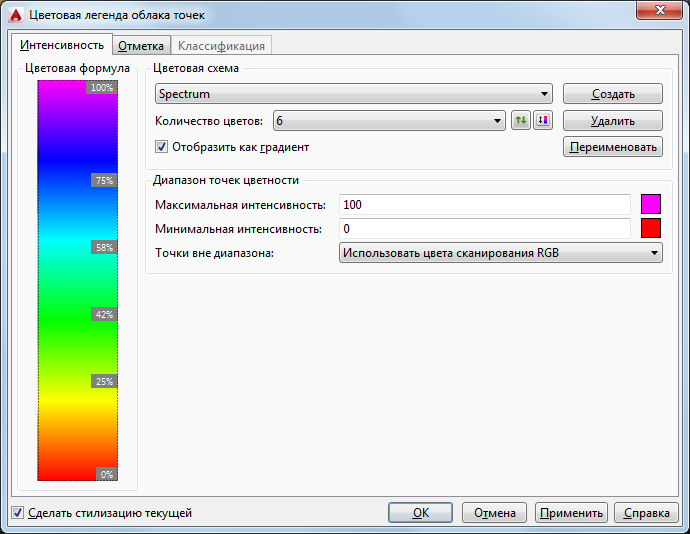This screenshot has height=534, width=690.
Task: Click the Создать button
Action: pyautogui.click(x=613, y=94)
